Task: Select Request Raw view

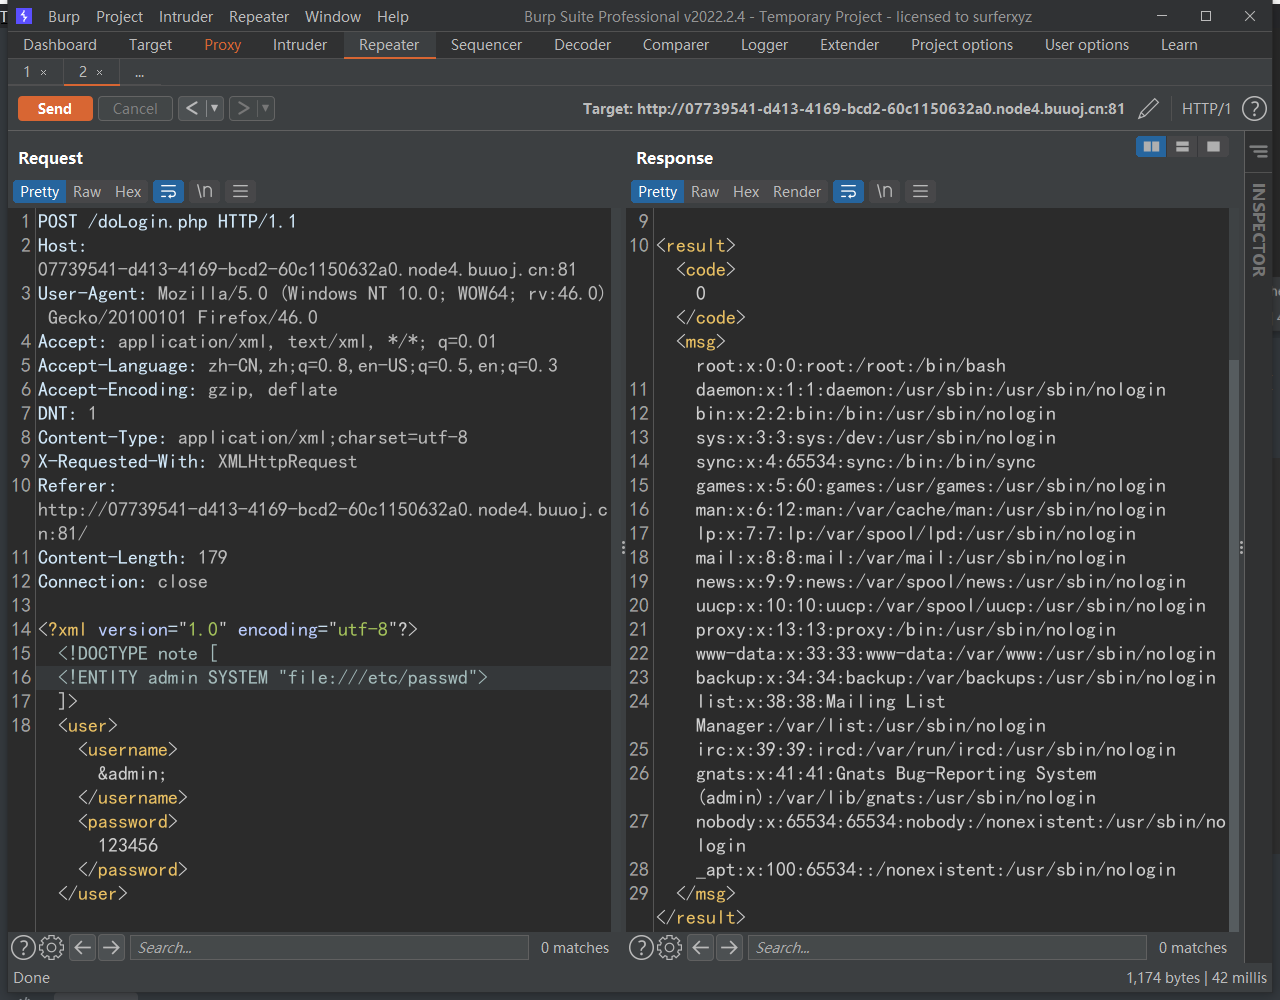Action: 87,192
